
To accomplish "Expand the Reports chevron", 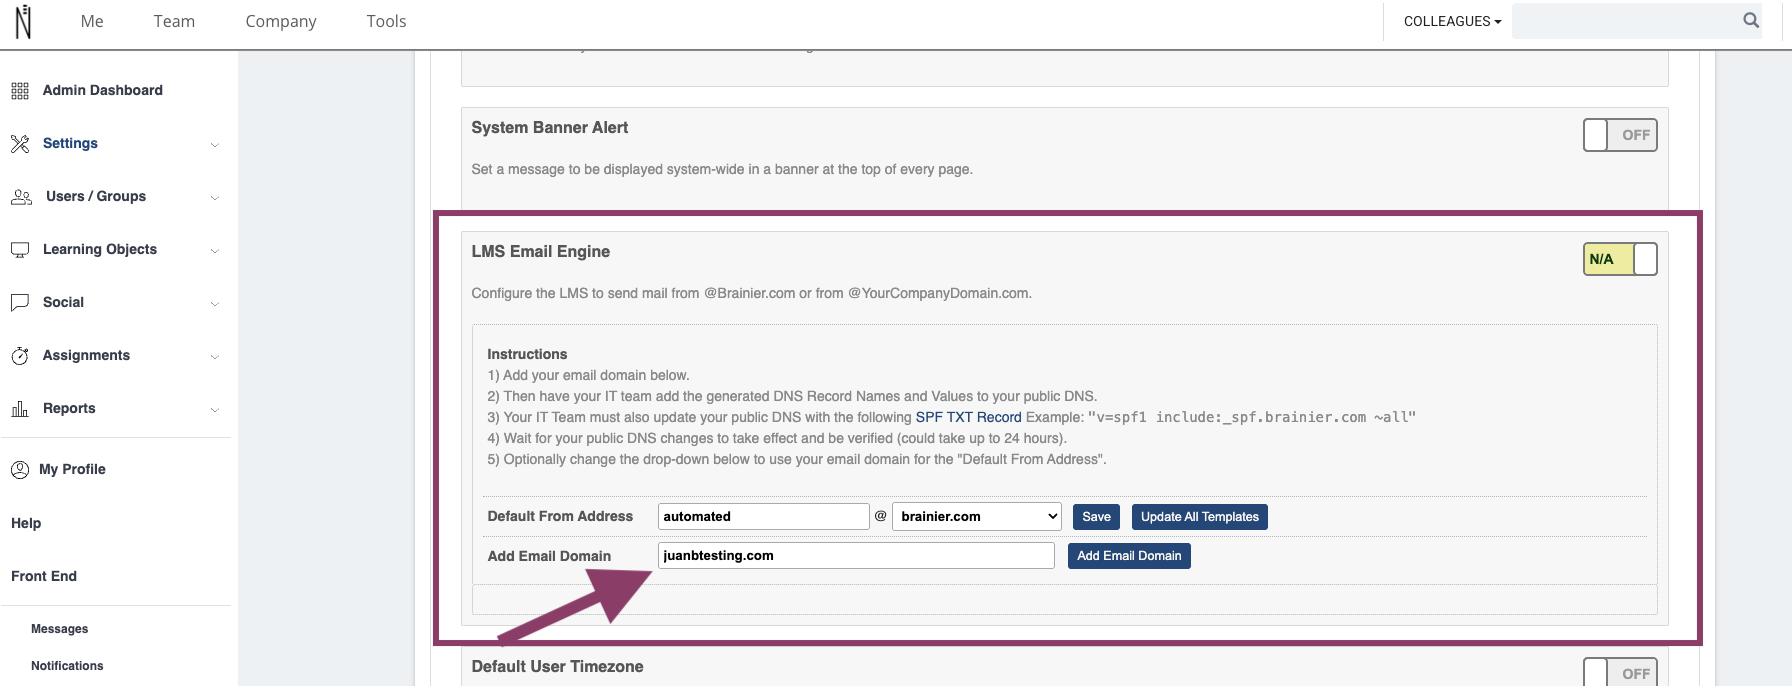I will point(214,410).
